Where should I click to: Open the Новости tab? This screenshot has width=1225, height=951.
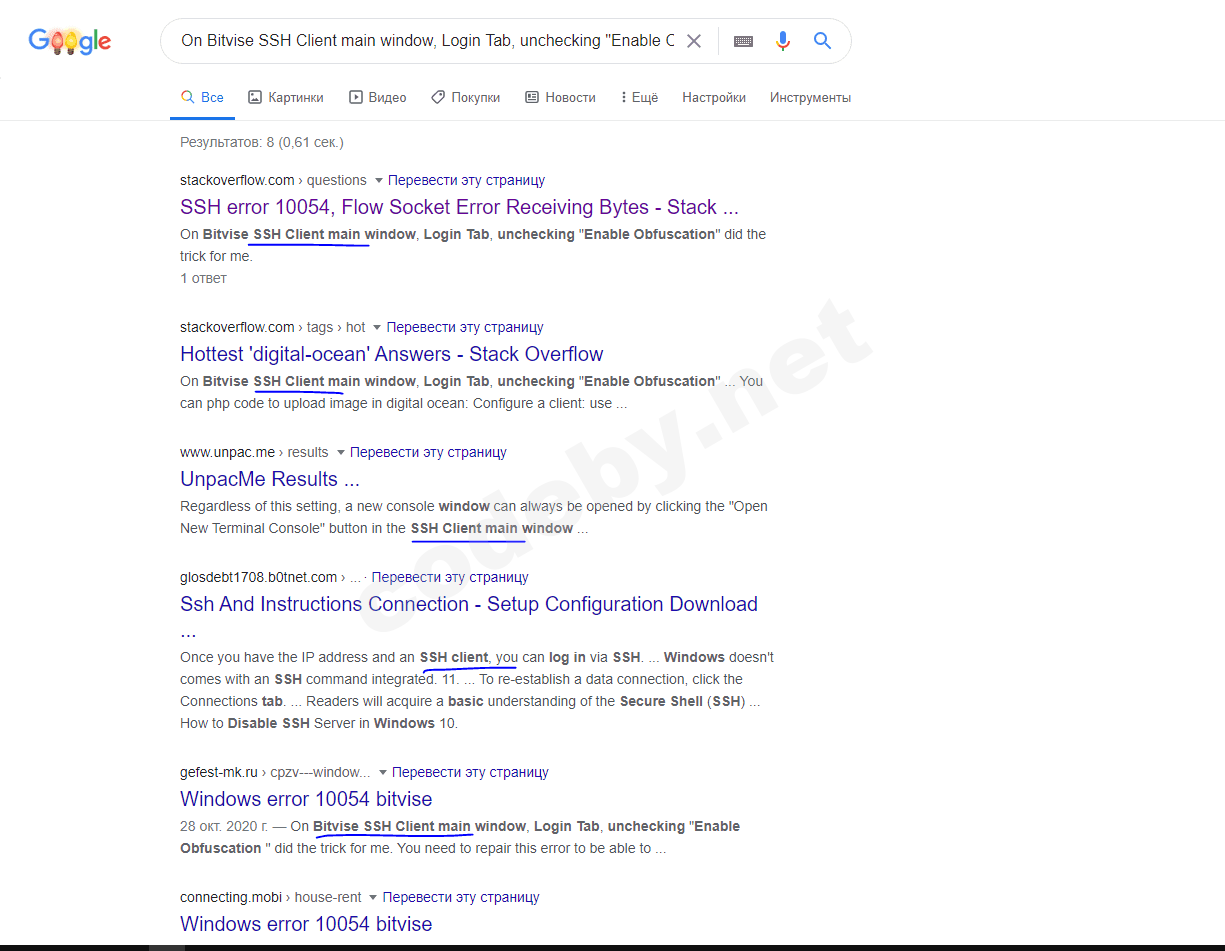pyautogui.click(x=560, y=98)
